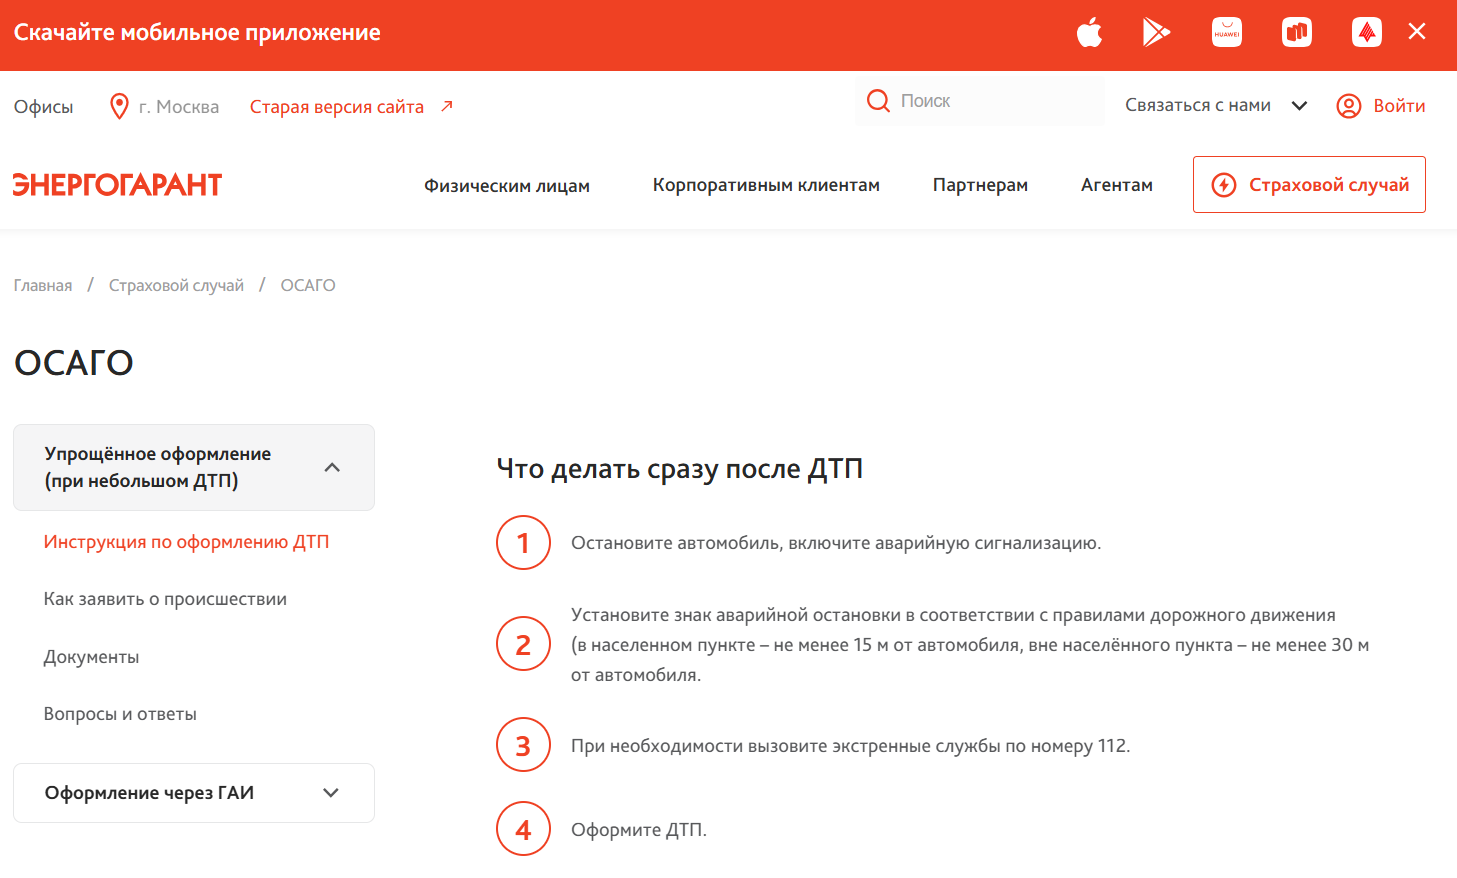Viewport: 1457px width, 878px height.
Task: Open the Старая версия сайта link
Action: (x=351, y=107)
